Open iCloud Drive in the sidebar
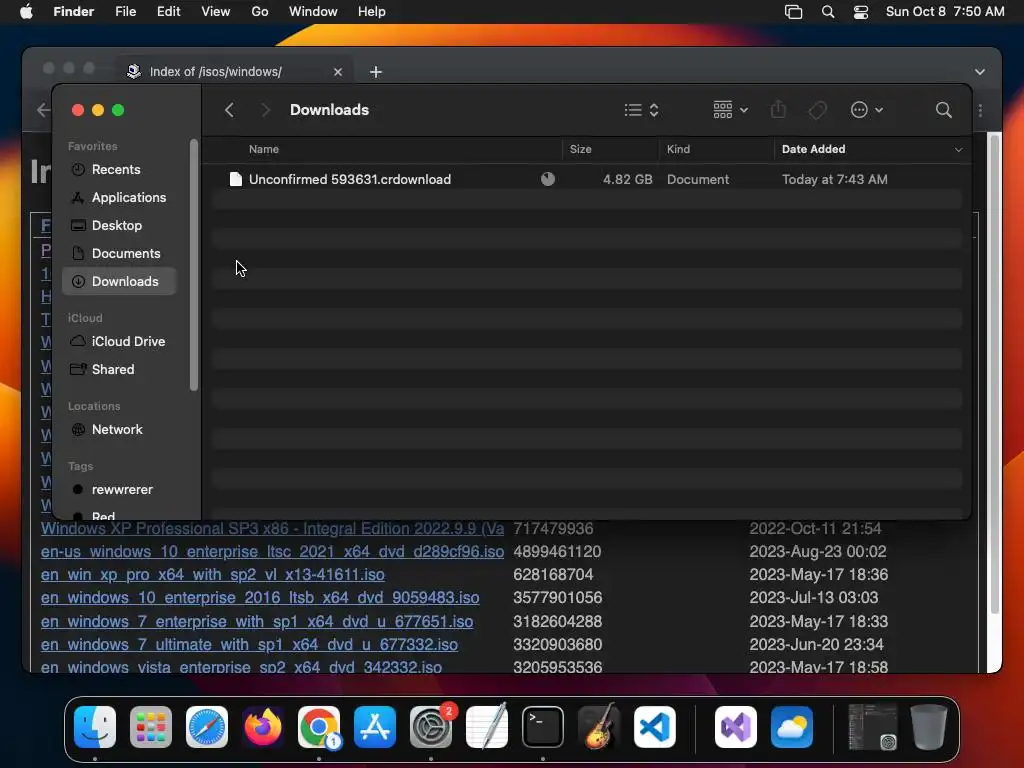This screenshot has width=1024, height=768. click(x=119, y=342)
